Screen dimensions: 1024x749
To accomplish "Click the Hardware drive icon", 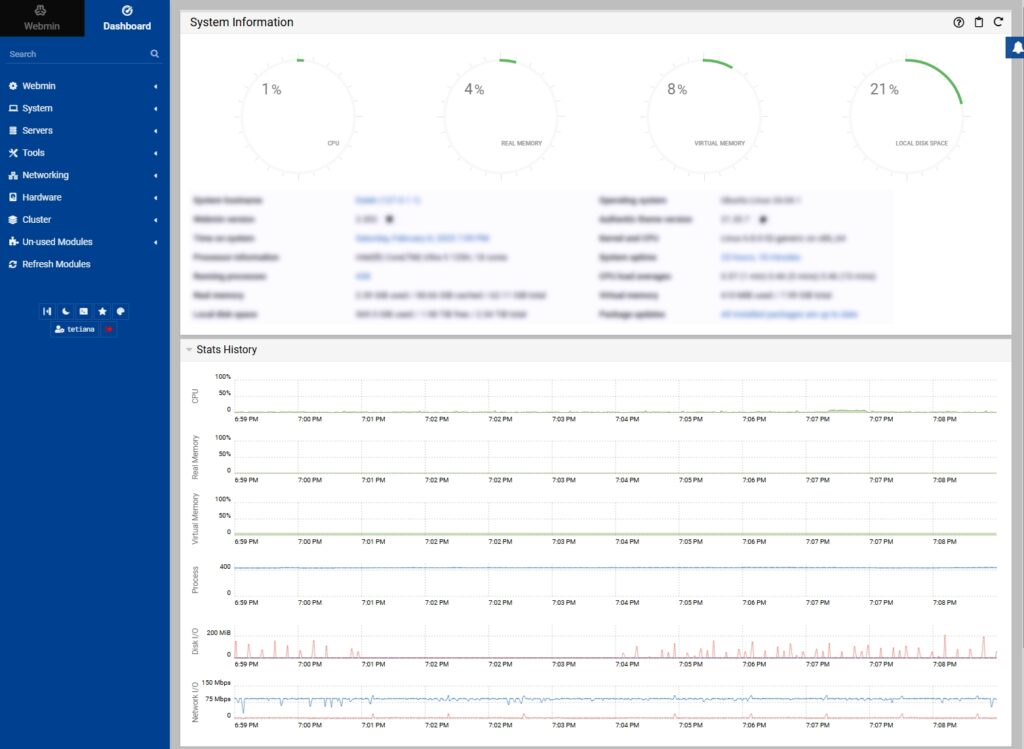I will tap(13, 197).
